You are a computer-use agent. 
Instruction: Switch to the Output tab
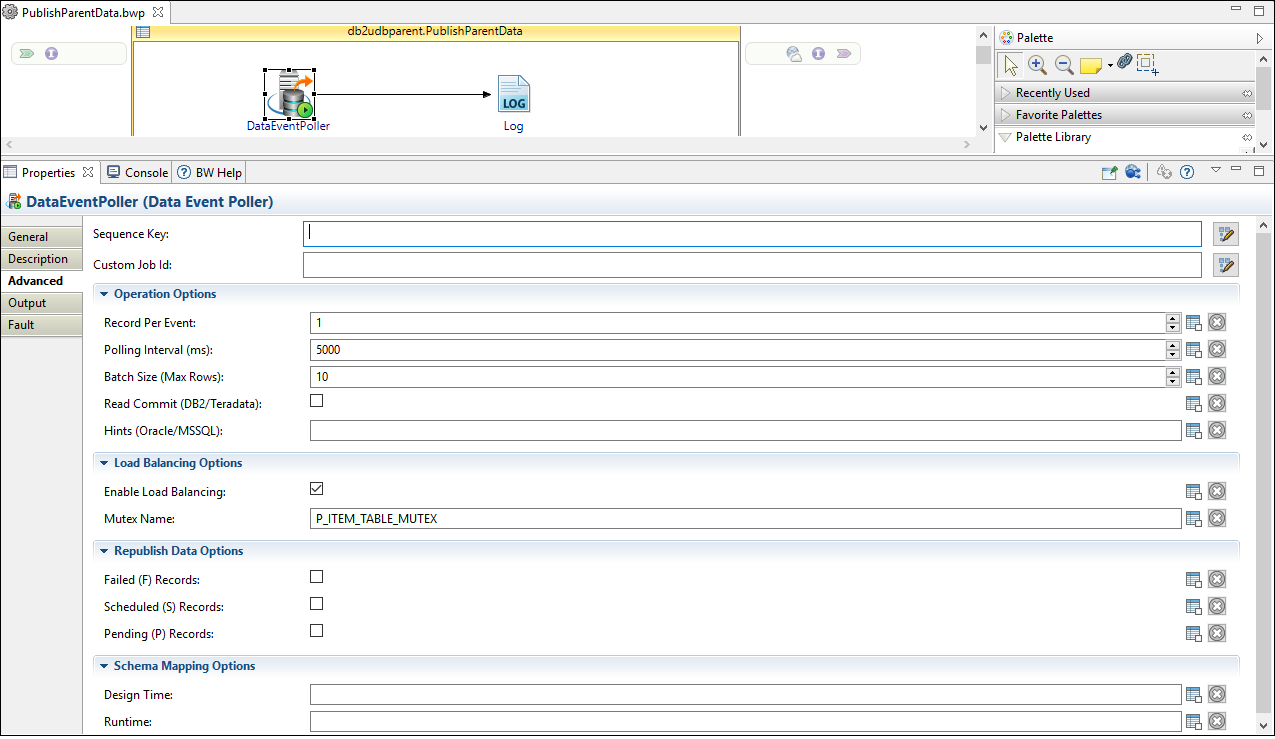point(41,303)
